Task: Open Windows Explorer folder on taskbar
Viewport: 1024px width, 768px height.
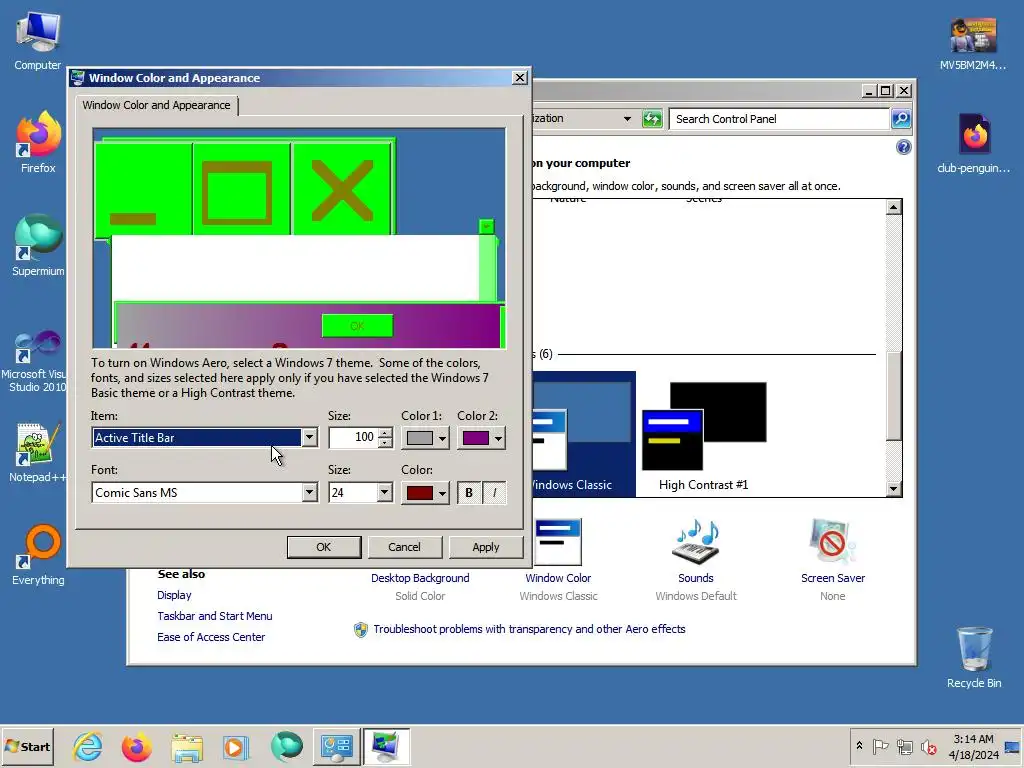Action: 187,746
